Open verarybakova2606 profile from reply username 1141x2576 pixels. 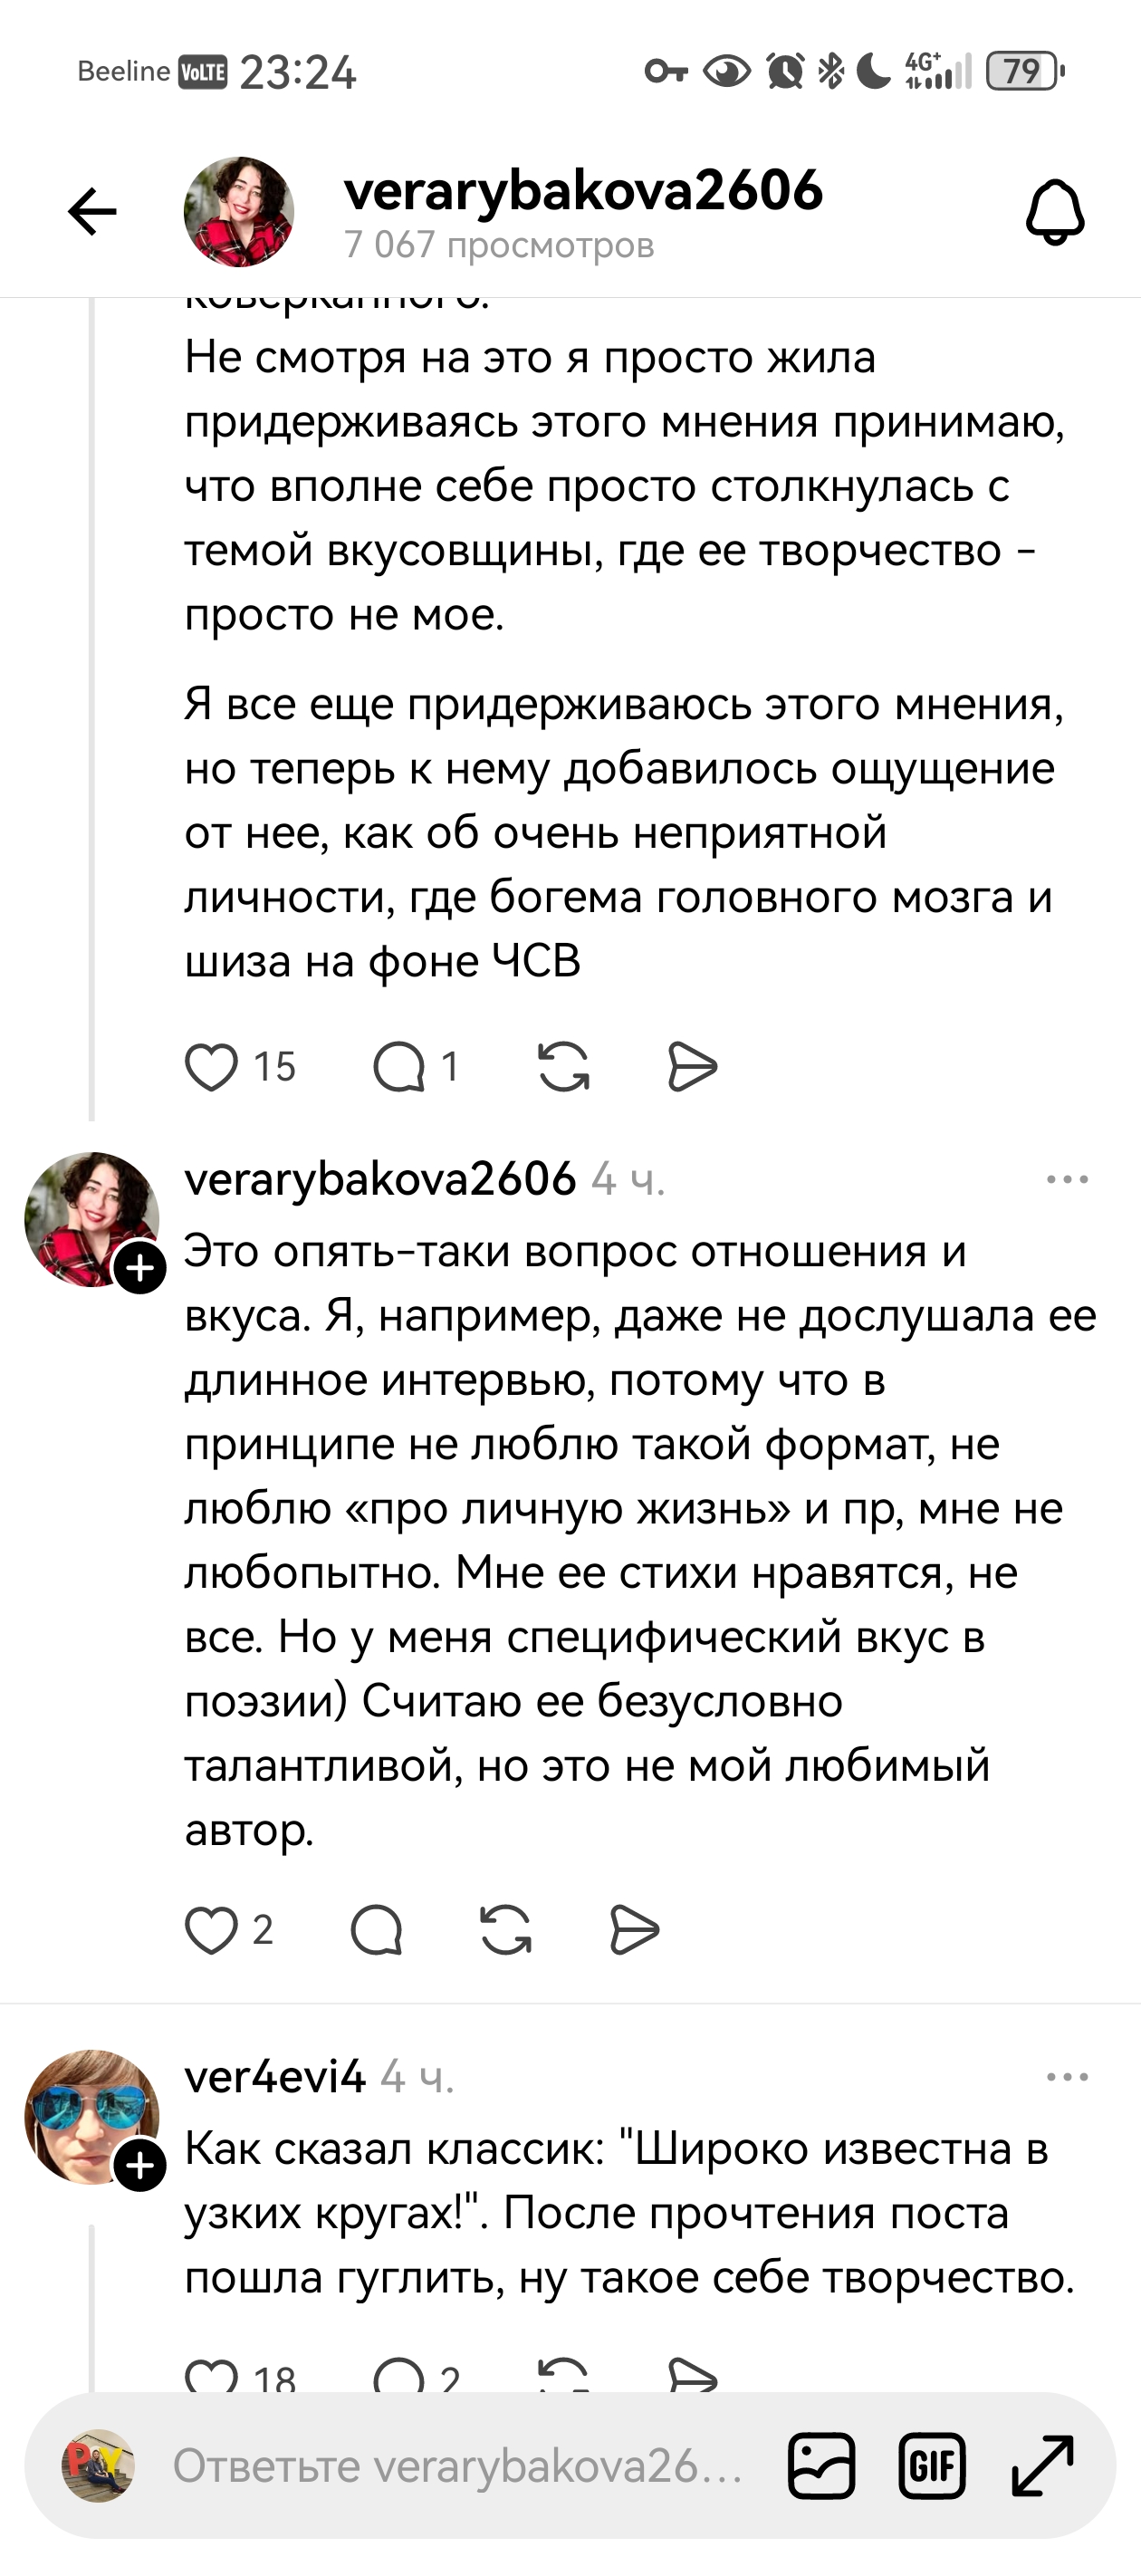pos(380,1180)
